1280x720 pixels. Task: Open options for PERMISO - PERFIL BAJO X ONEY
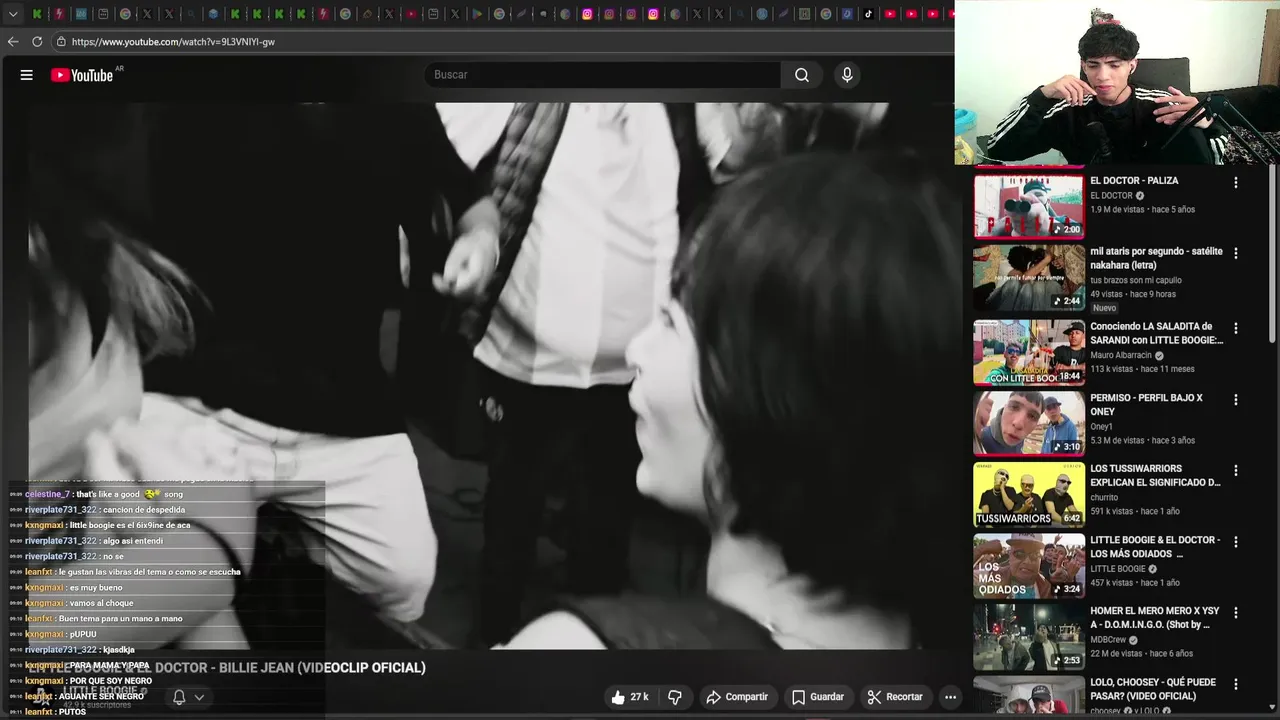point(1236,400)
